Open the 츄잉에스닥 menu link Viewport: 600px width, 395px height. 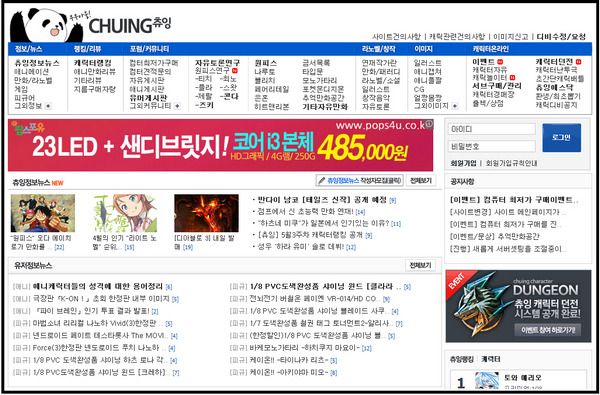554,87
